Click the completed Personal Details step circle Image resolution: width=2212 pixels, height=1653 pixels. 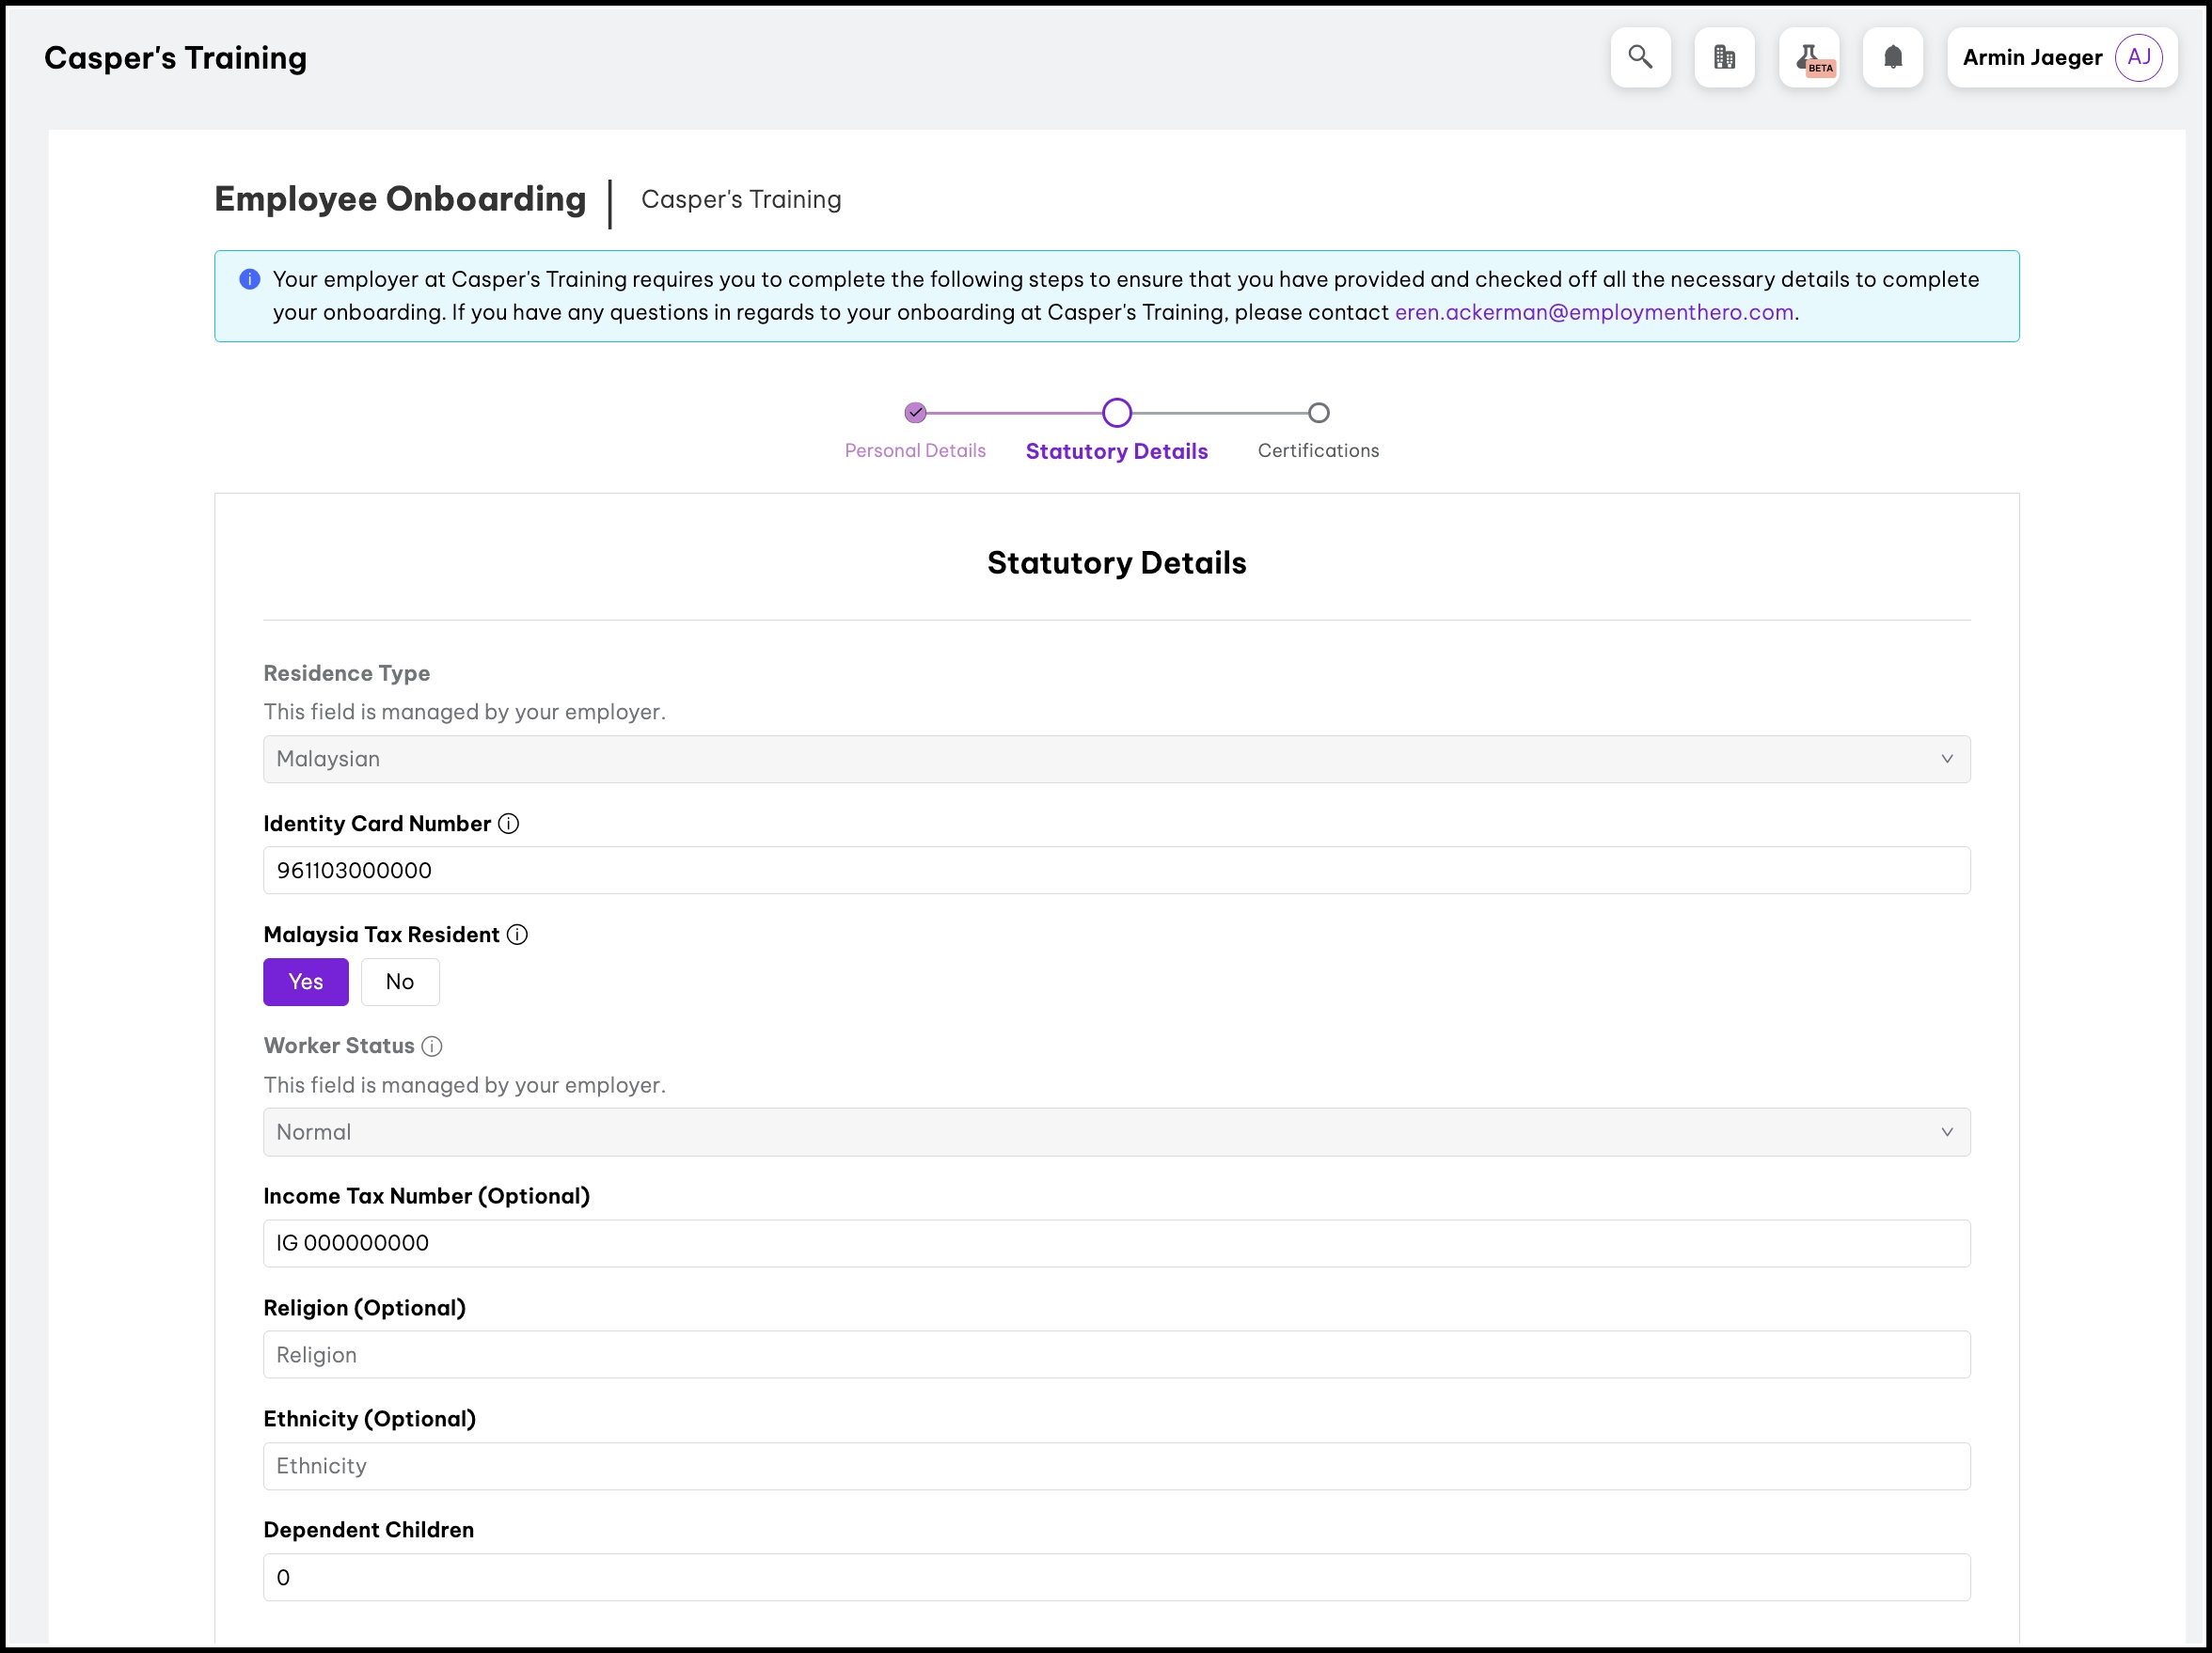coord(915,412)
